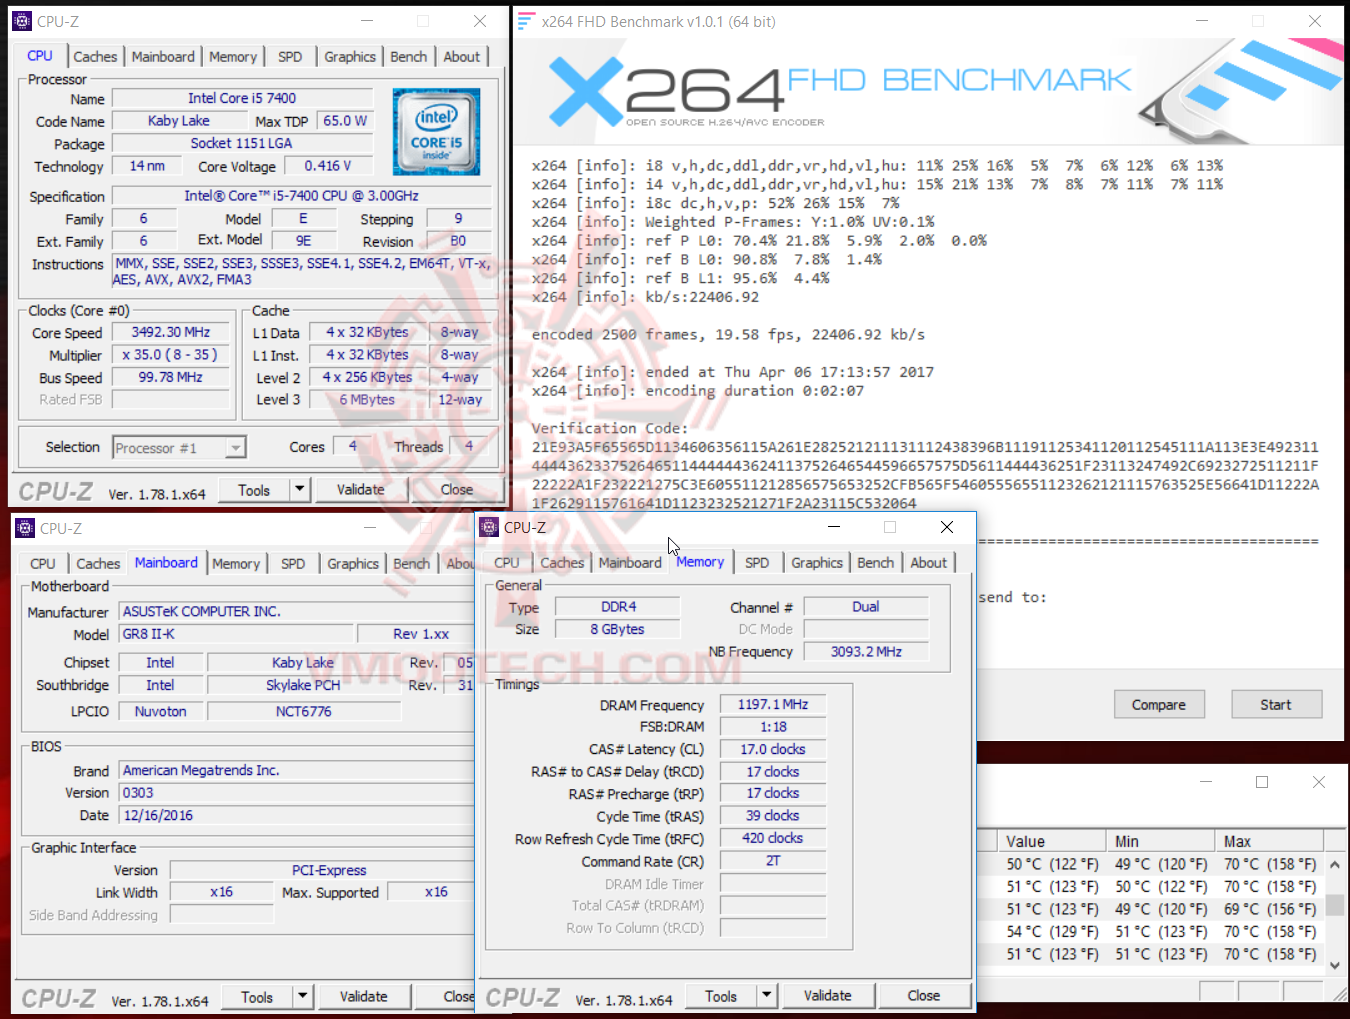Image resolution: width=1350 pixels, height=1019 pixels.
Task: Click the Close button in the Memory CPU-Z window
Action: pyautogui.click(x=924, y=995)
